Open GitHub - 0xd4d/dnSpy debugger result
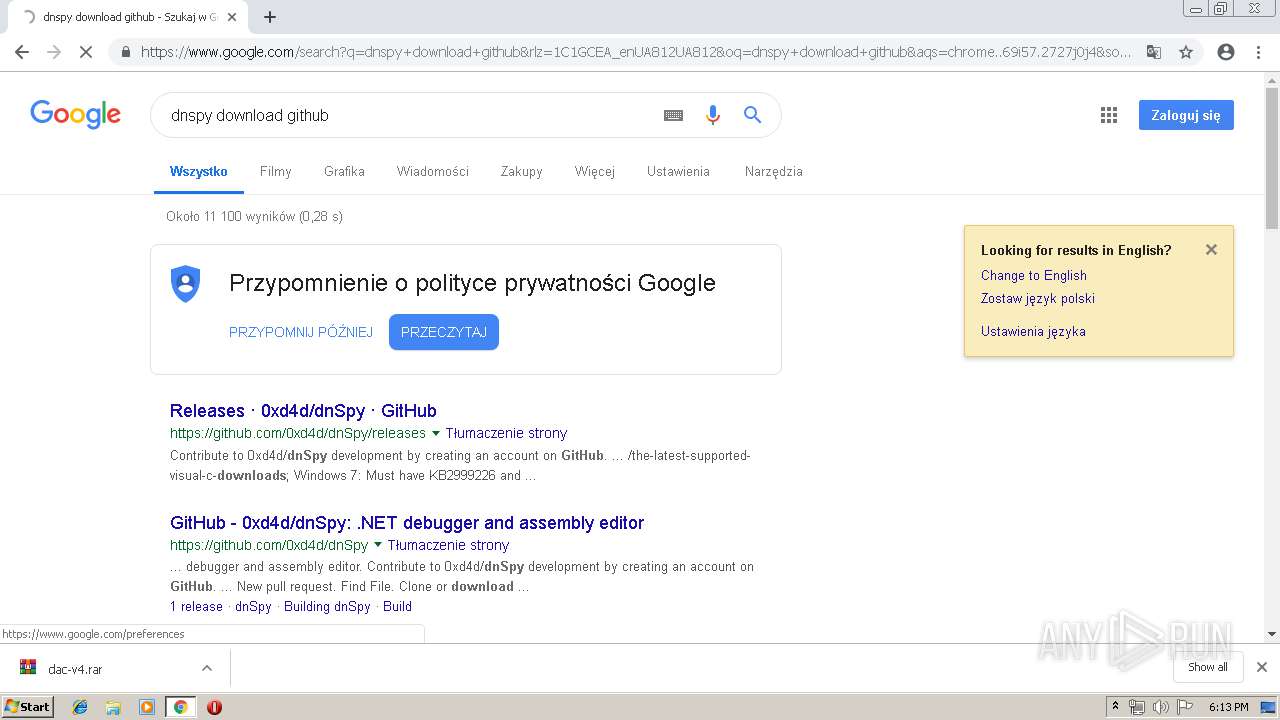1280x720 pixels. [407, 523]
